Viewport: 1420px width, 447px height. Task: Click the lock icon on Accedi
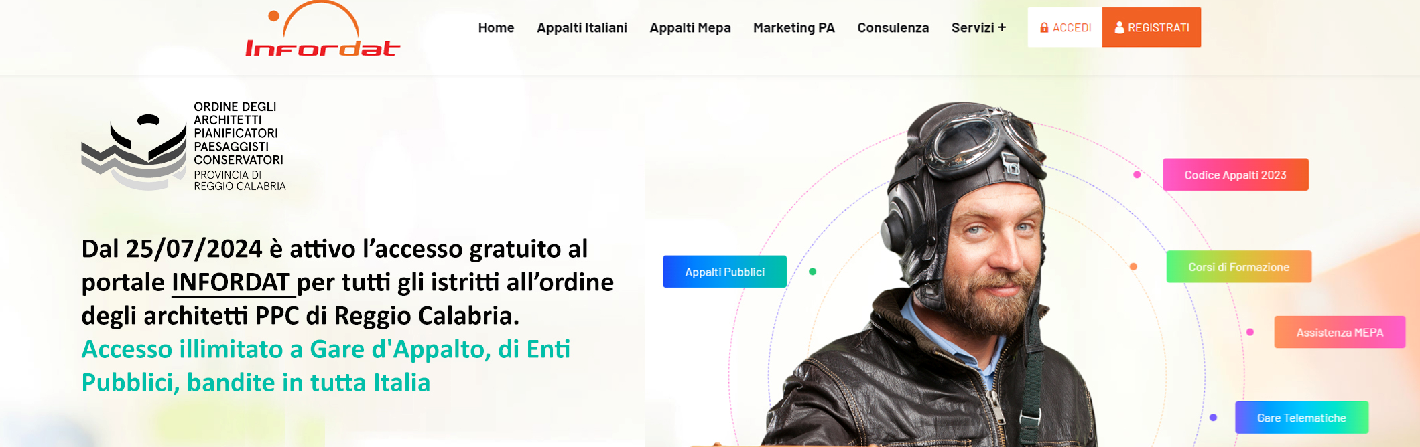pyautogui.click(x=1044, y=28)
